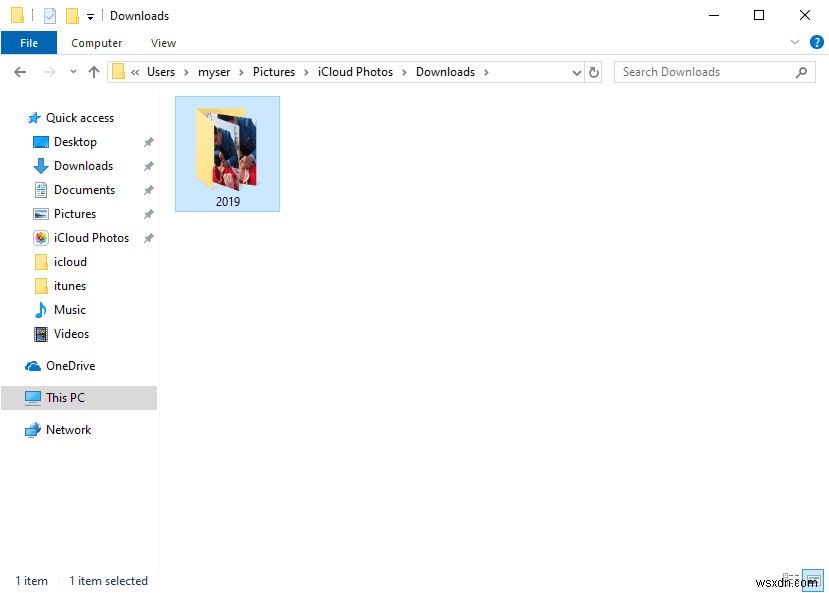This screenshot has height=593, width=829.
Task: Select Downloads in the address breadcrumb
Action: [x=445, y=72]
